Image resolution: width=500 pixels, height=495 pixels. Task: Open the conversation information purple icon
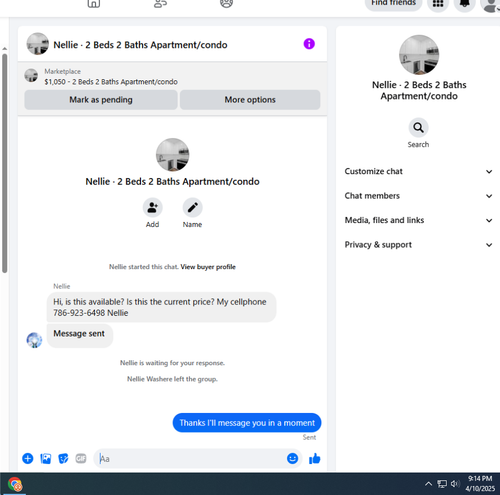[x=309, y=44]
